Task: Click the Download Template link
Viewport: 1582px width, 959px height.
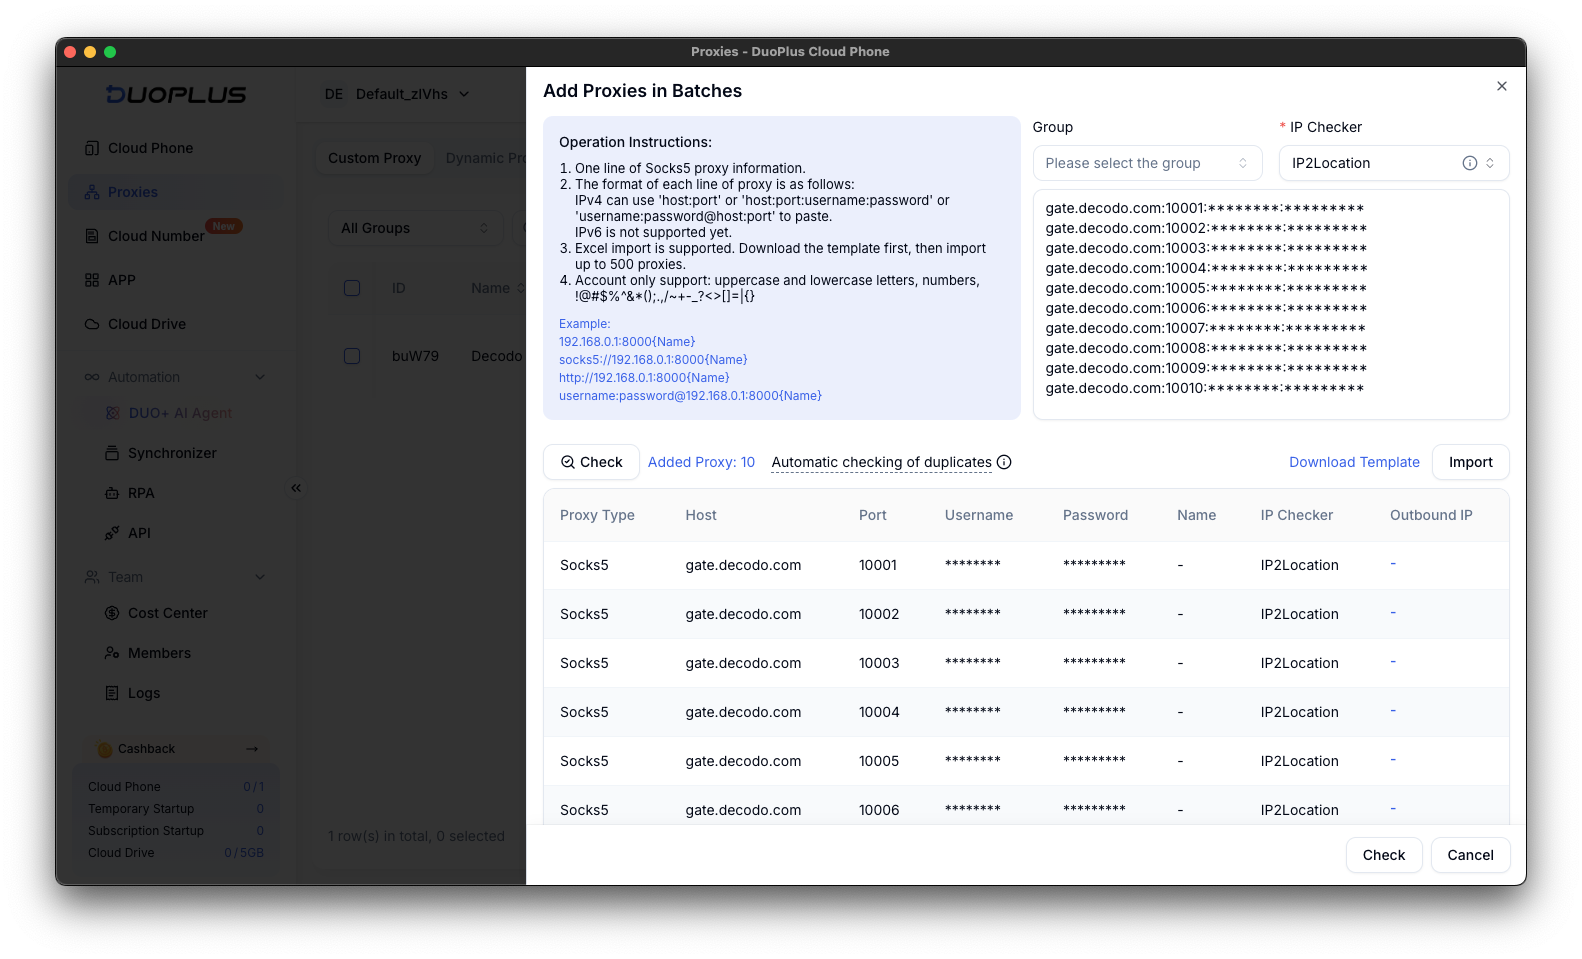Action: [x=1354, y=462]
